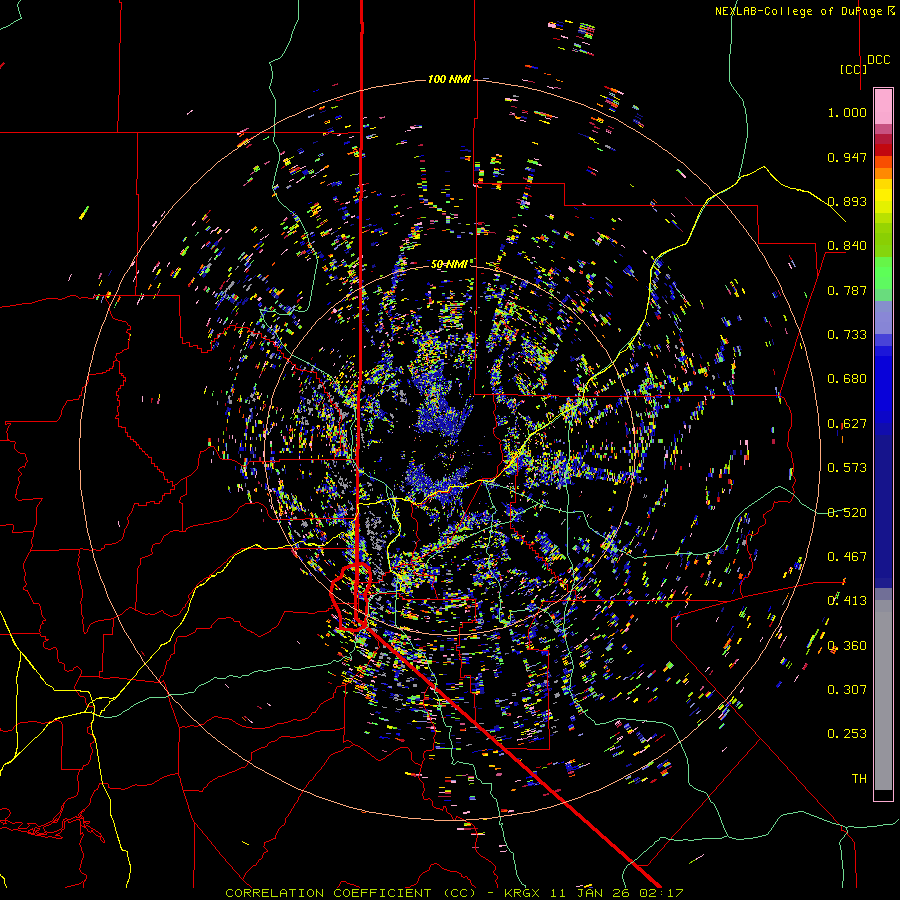The height and width of the screenshot is (900, 900).
Task: Select the 0.253 scale value
Action: [847, 734]
